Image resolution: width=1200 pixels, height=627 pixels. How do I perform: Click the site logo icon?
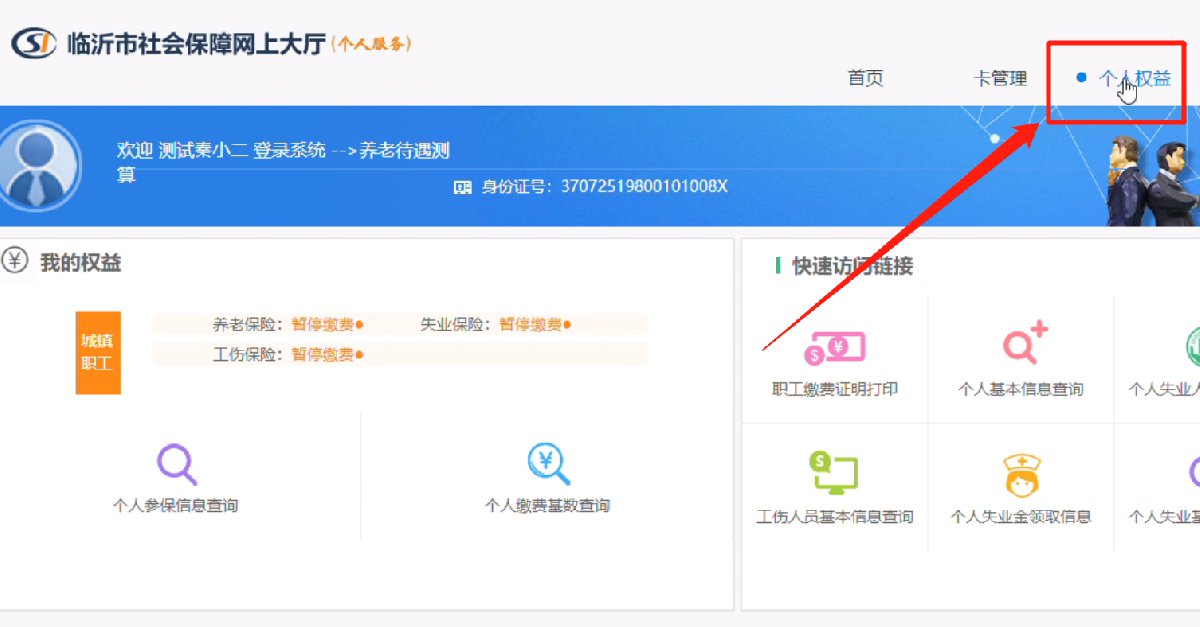point(34,44)
